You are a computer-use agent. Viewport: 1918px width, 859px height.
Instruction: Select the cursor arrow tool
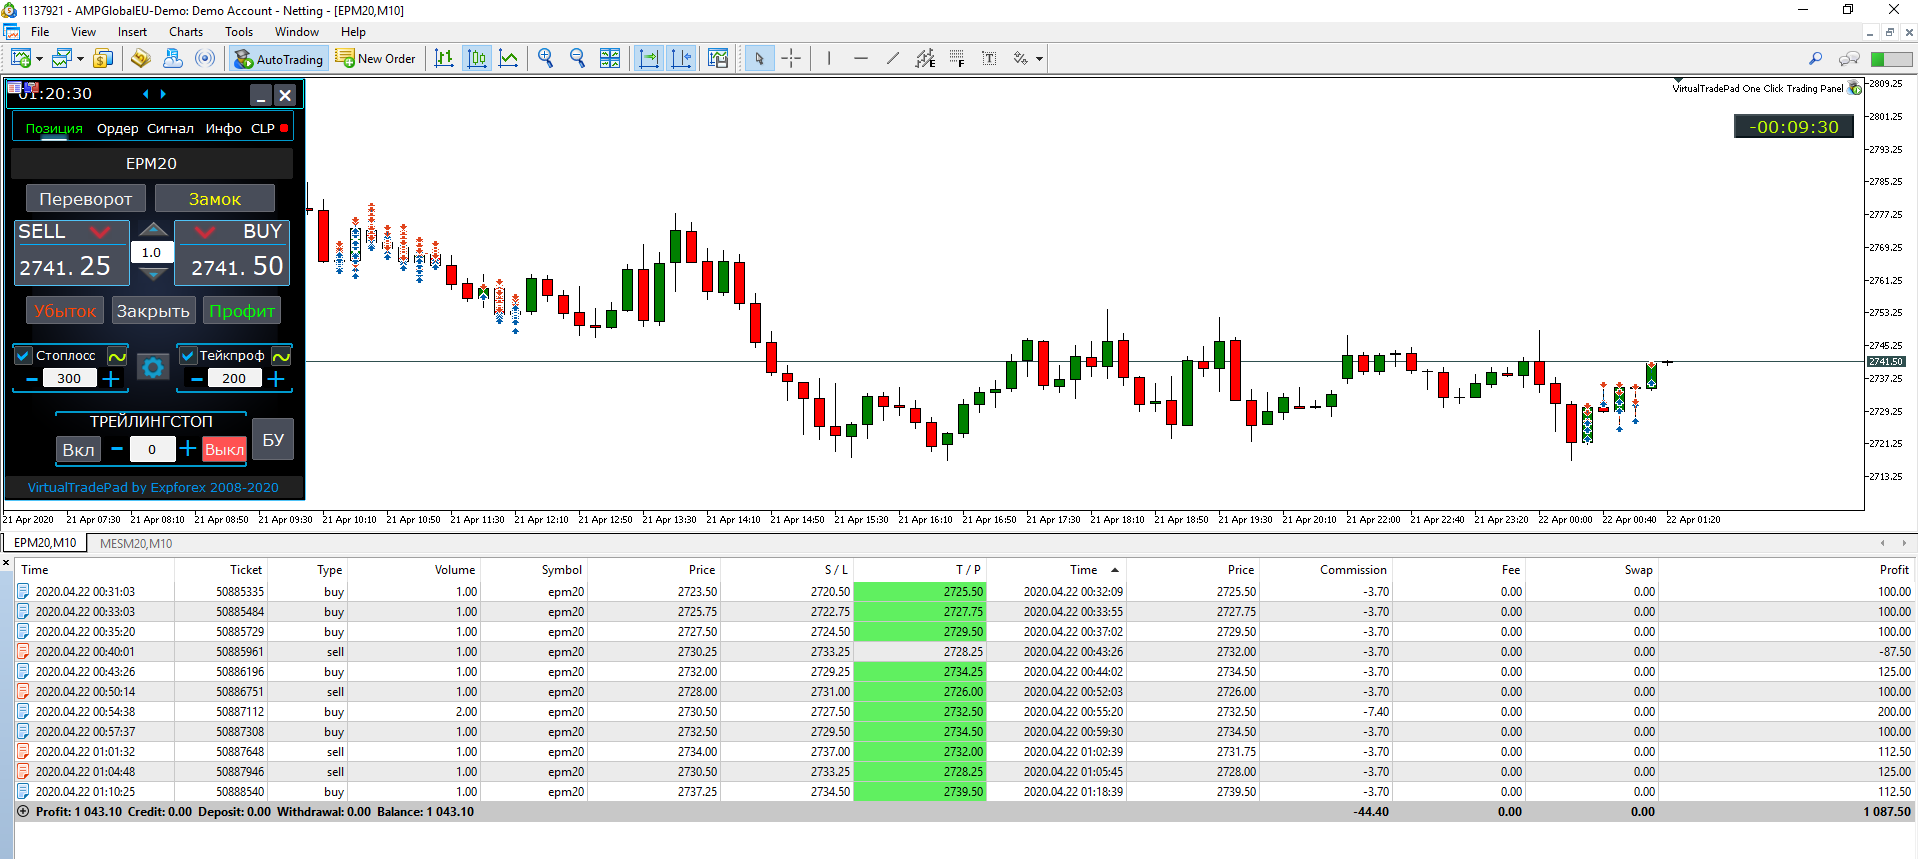tap(759, 59)
